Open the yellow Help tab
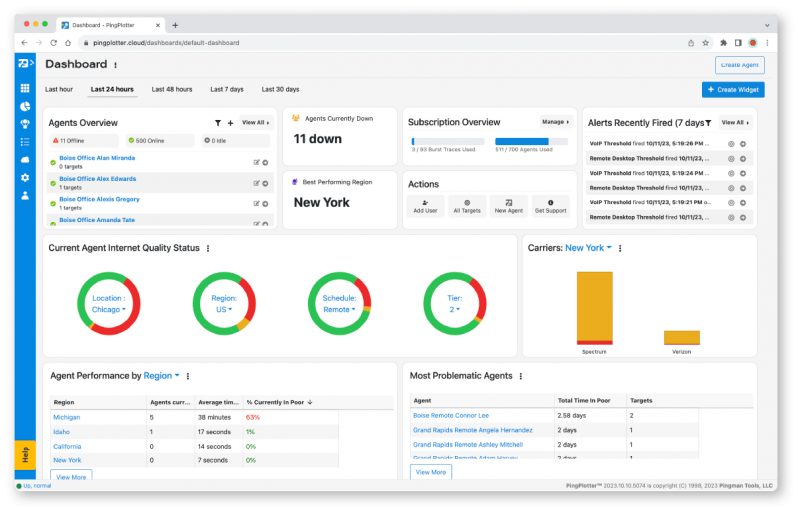Viewport: 800px width, 513px height. pyautogui.click(x=25, y=455)
